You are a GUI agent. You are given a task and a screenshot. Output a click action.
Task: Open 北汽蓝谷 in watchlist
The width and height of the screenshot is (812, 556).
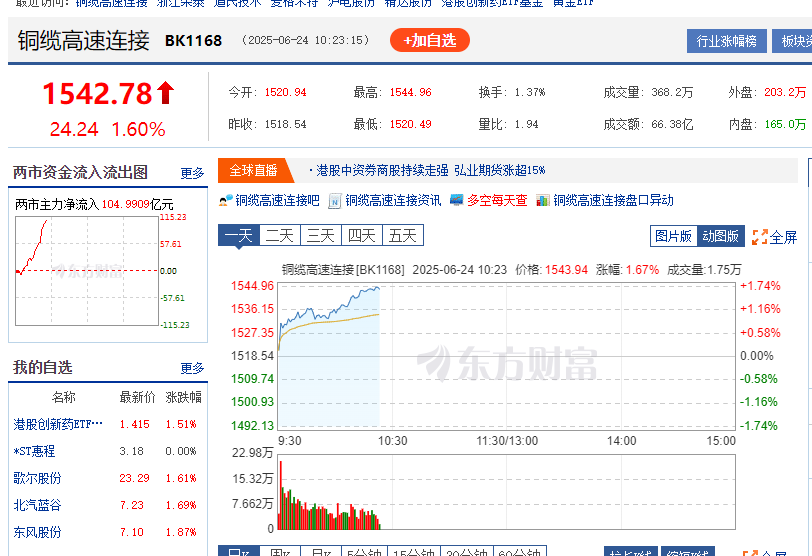click(x=37, y=505)
